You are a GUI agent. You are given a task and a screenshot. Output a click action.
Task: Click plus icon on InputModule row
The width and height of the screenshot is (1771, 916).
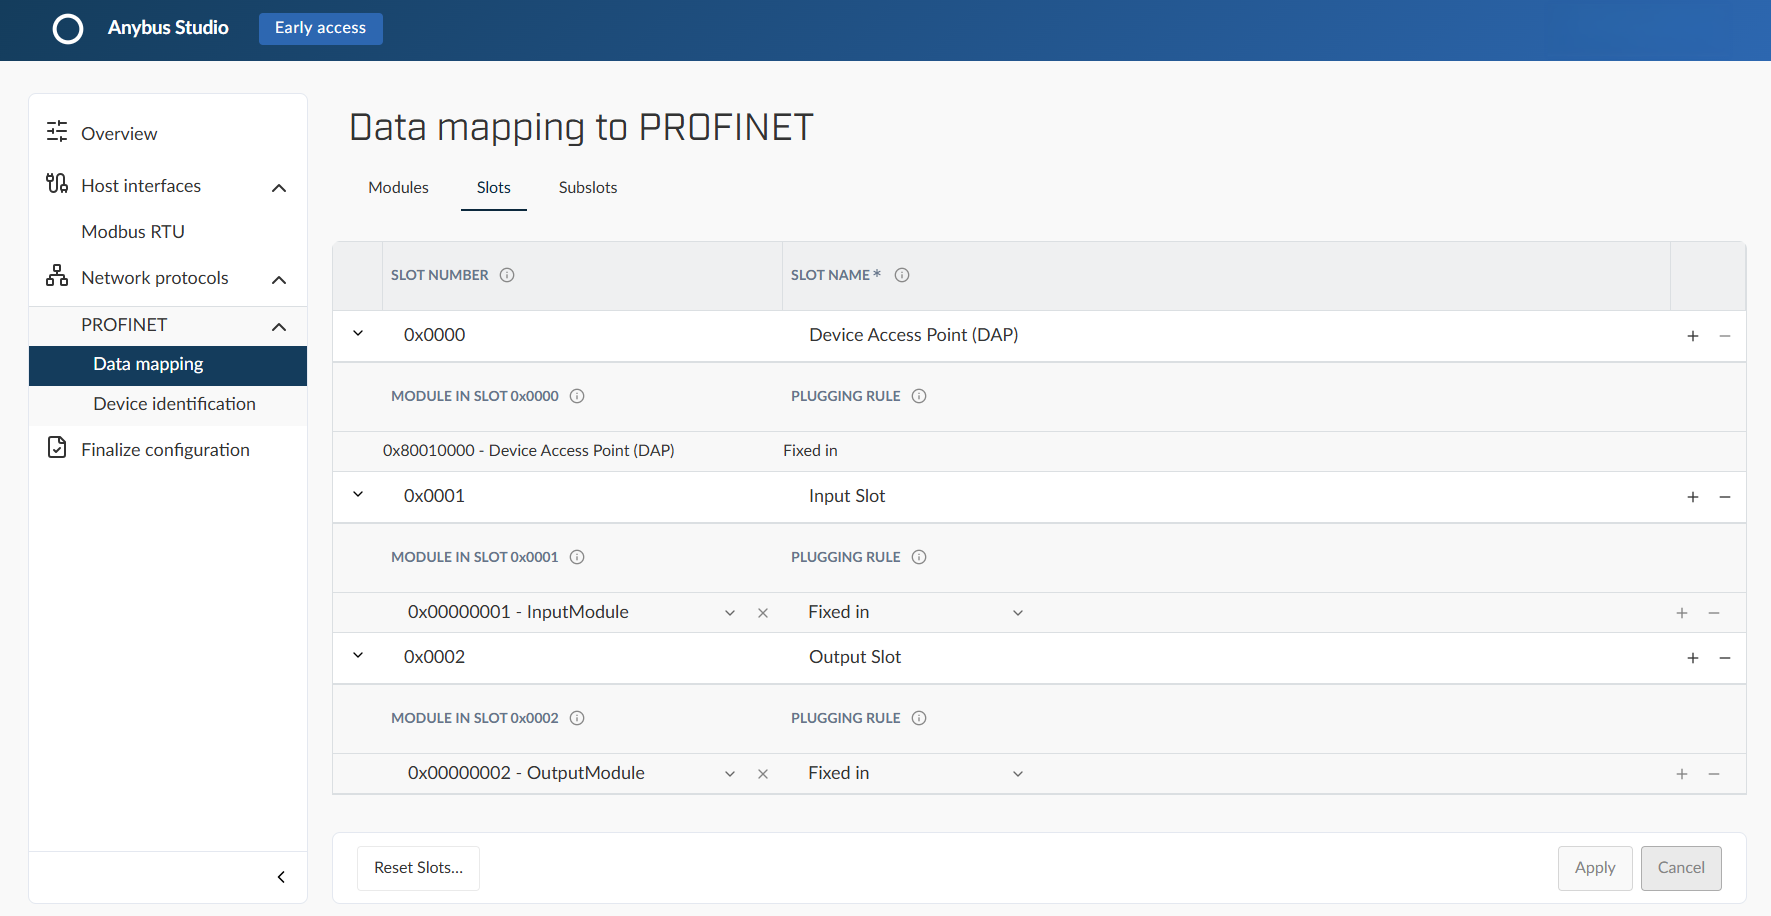pos(1682,613)
